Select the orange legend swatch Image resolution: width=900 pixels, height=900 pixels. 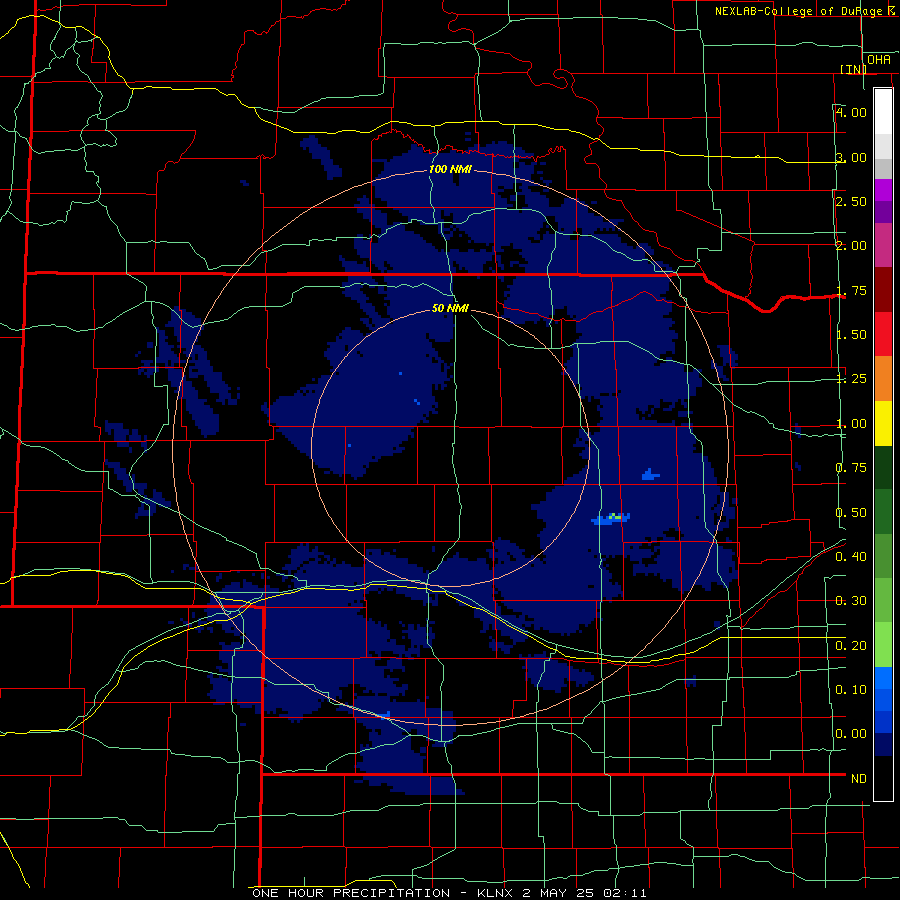[x=883, y=378]
